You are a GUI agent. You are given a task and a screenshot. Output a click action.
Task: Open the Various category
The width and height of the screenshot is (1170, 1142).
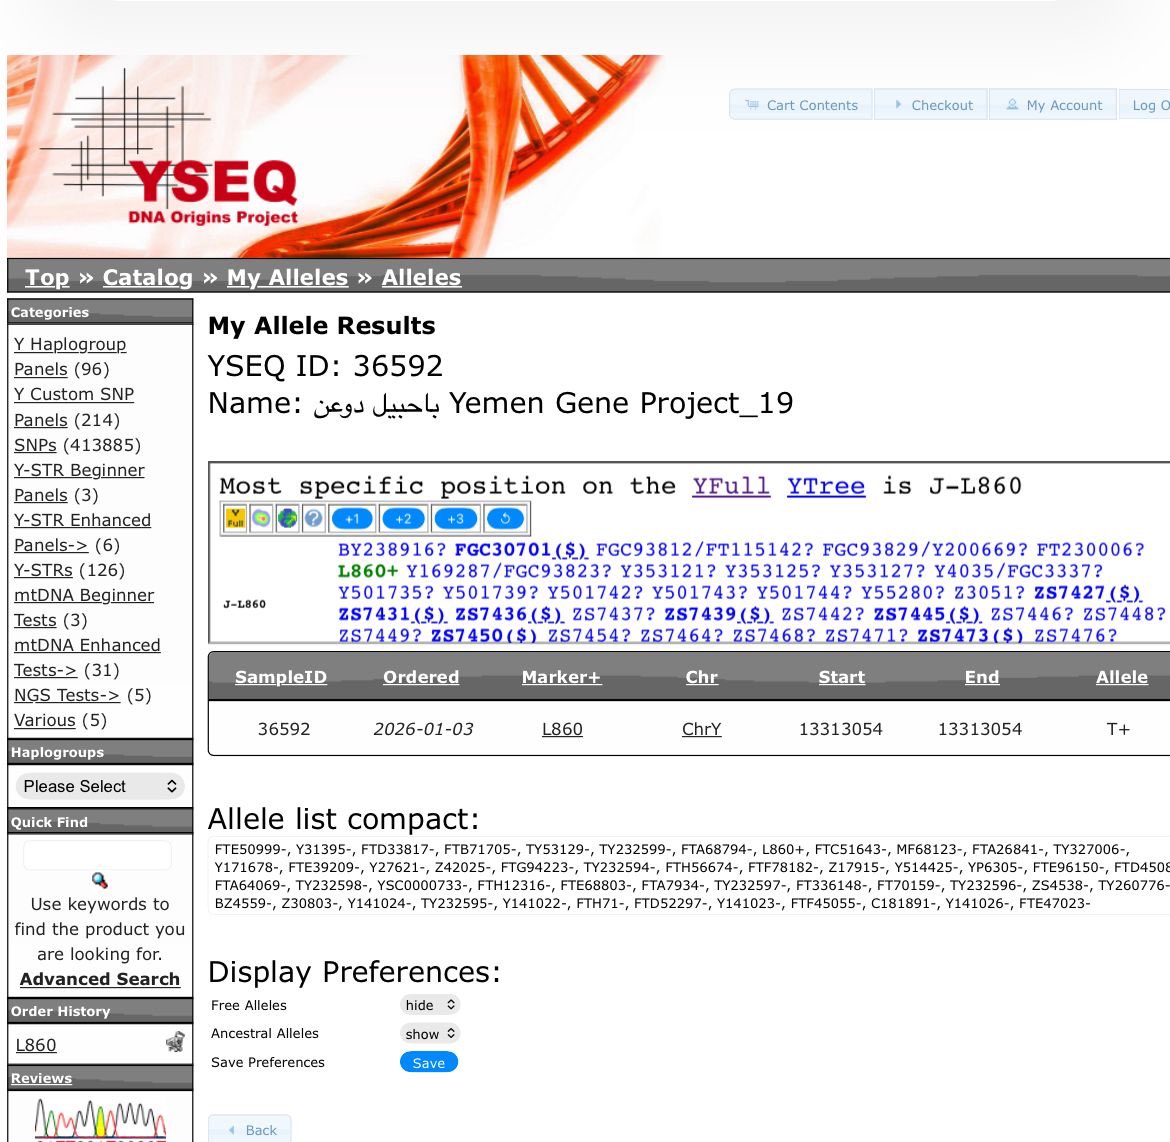tap(45, 720)
